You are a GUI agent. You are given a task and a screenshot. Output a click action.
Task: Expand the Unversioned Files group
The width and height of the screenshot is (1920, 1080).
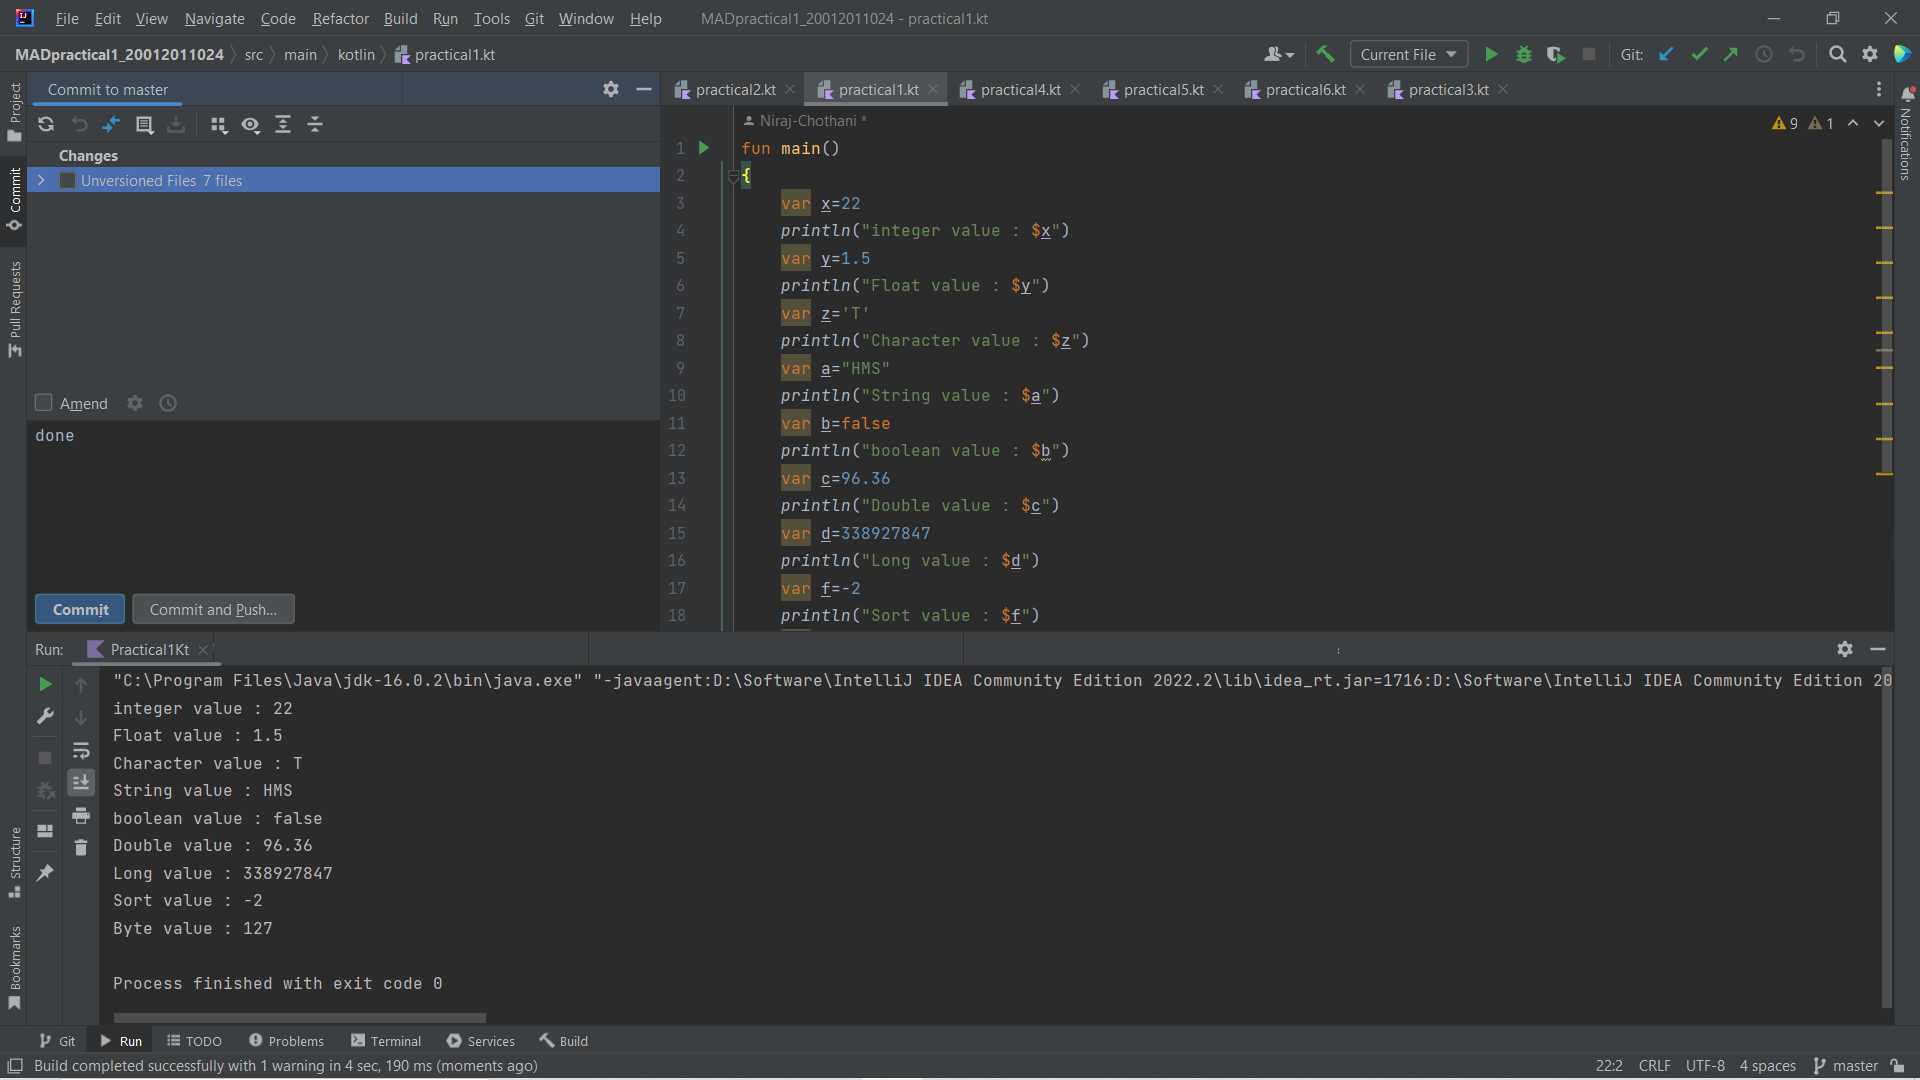(x=41, y=180)
